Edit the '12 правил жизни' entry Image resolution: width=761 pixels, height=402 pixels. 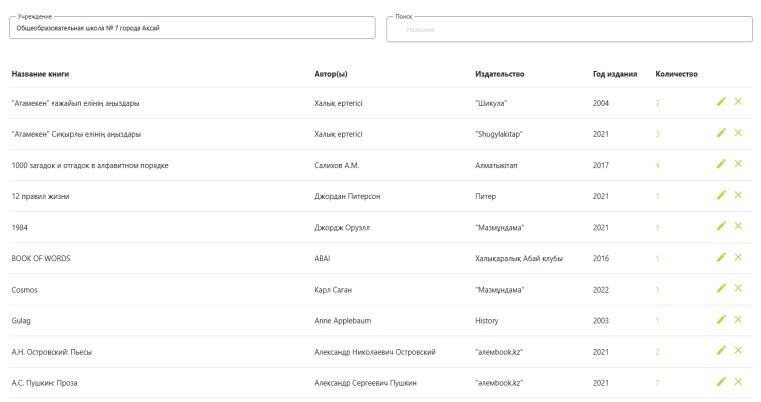coord(721,195)
